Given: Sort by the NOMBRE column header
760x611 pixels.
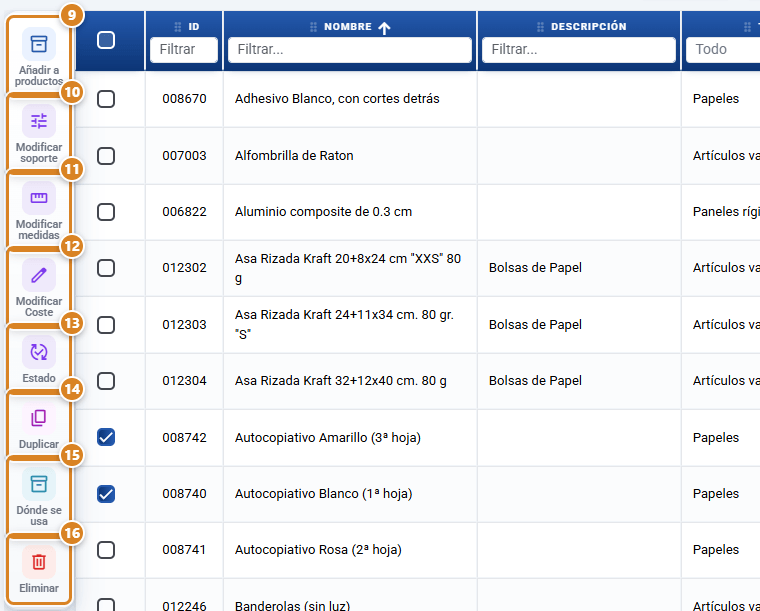Looking at the screenshot, I should [x=348, y=27].
